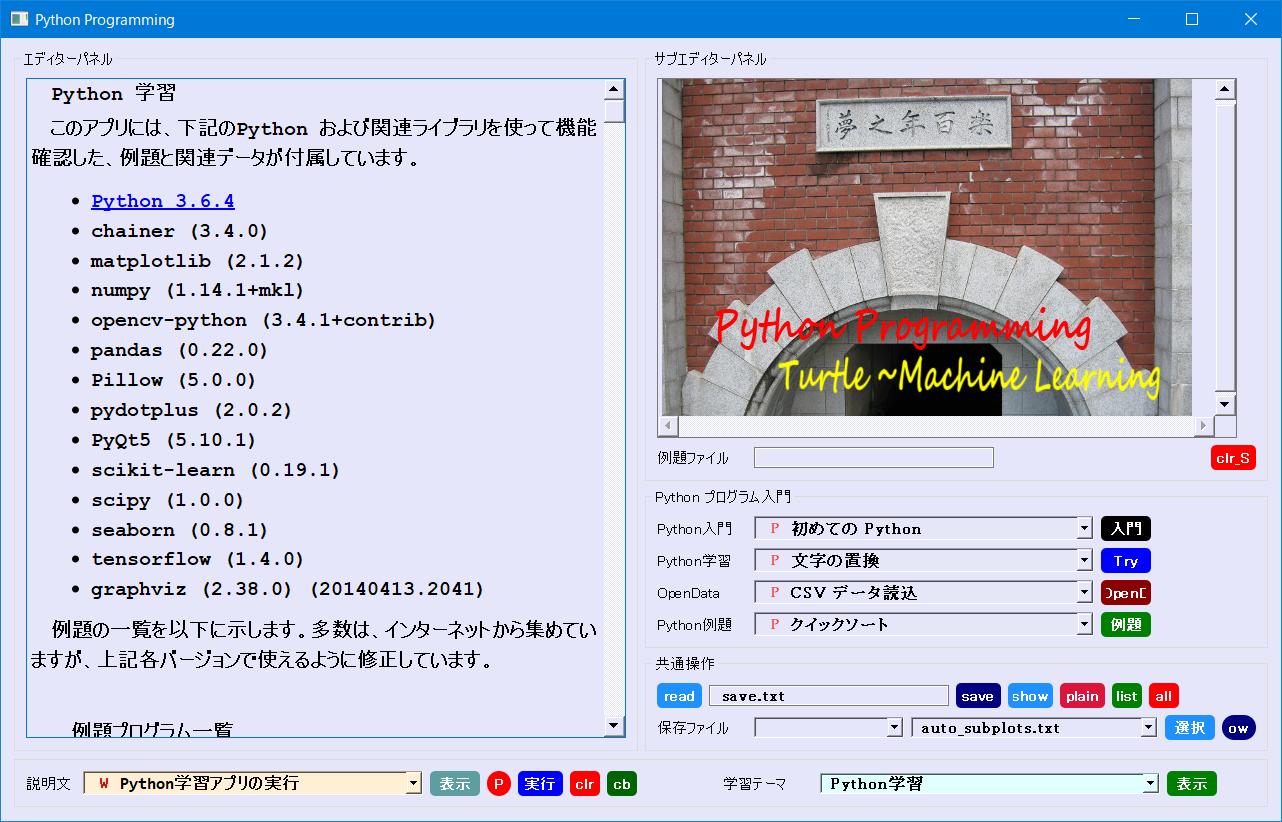Maximize the Python Programming window

pos(1192,19)
